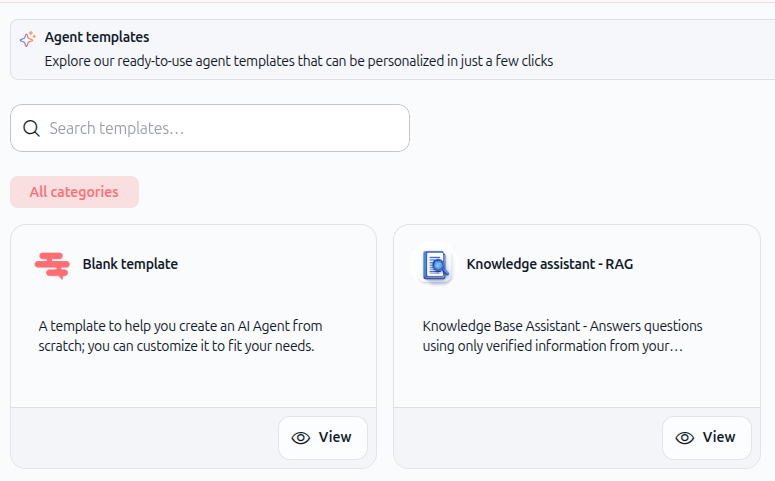
Task: Open the Knowledge assistant - RAG title
Action: click(x=550, y=264)
